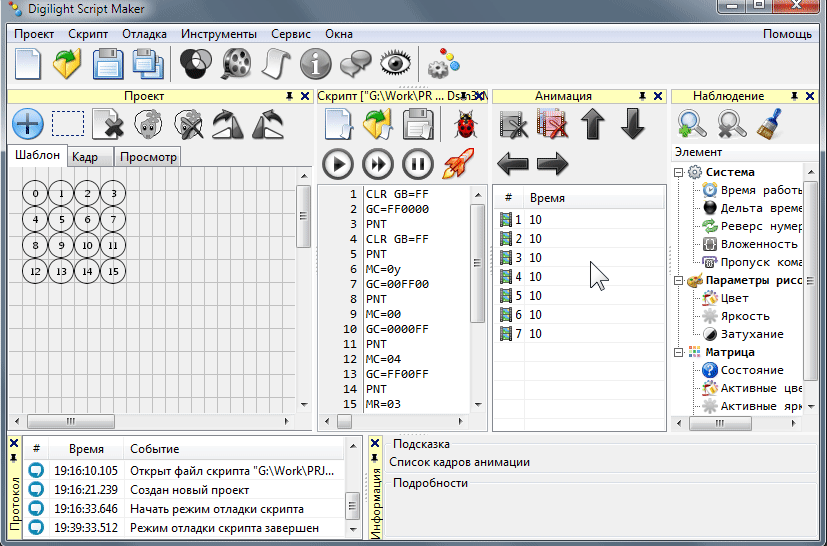Save all with double floppy disk icon
827x546 pixels.
(x=148, y=64)
